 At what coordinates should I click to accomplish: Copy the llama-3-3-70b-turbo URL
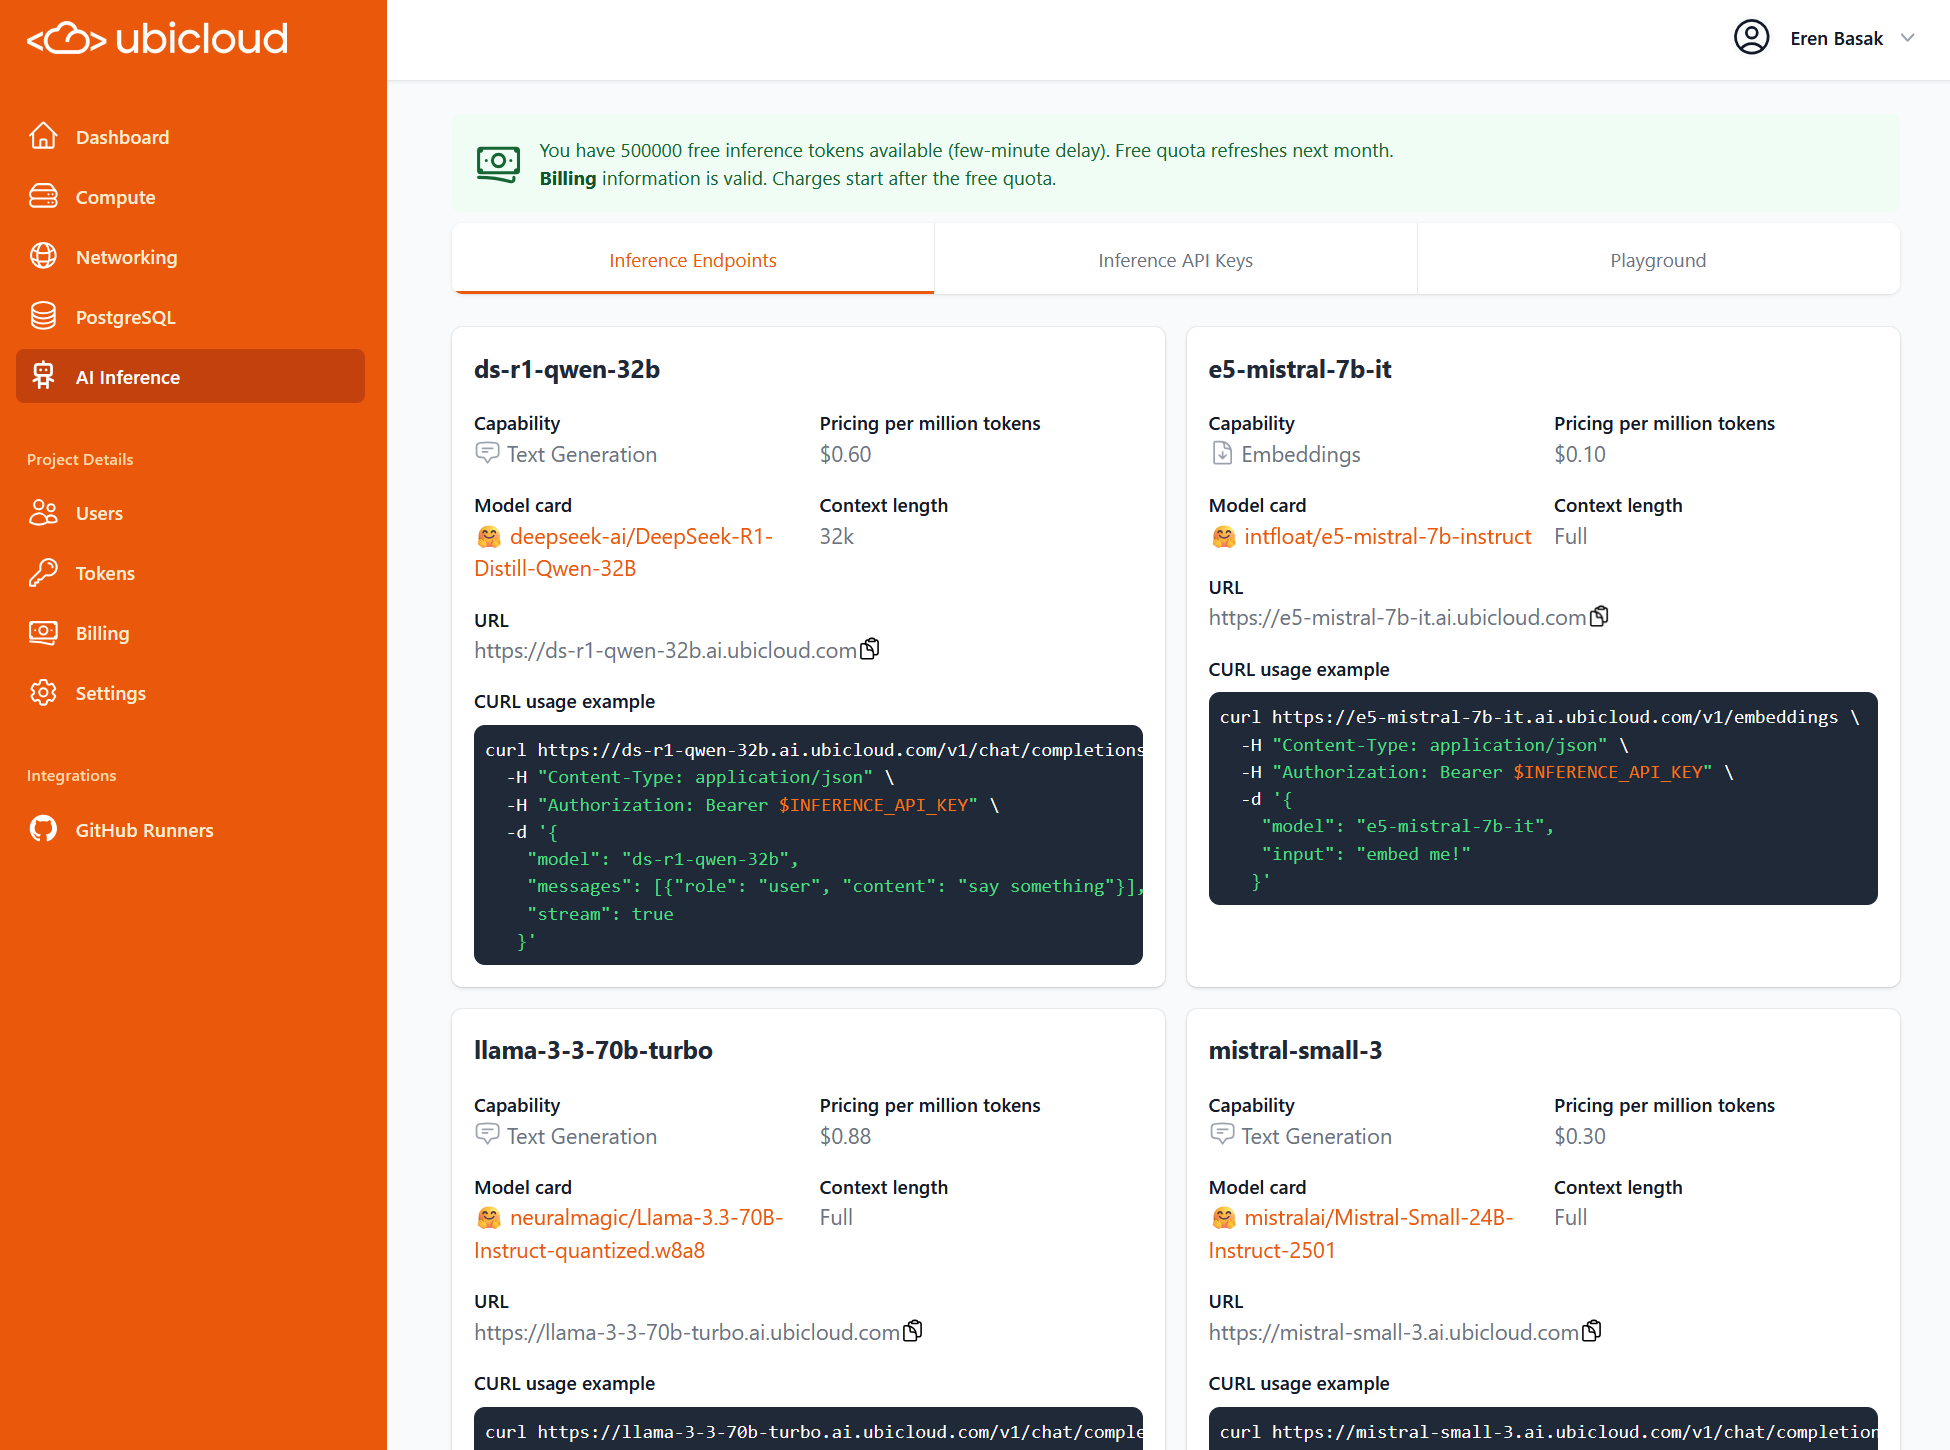pos(912,1331)
